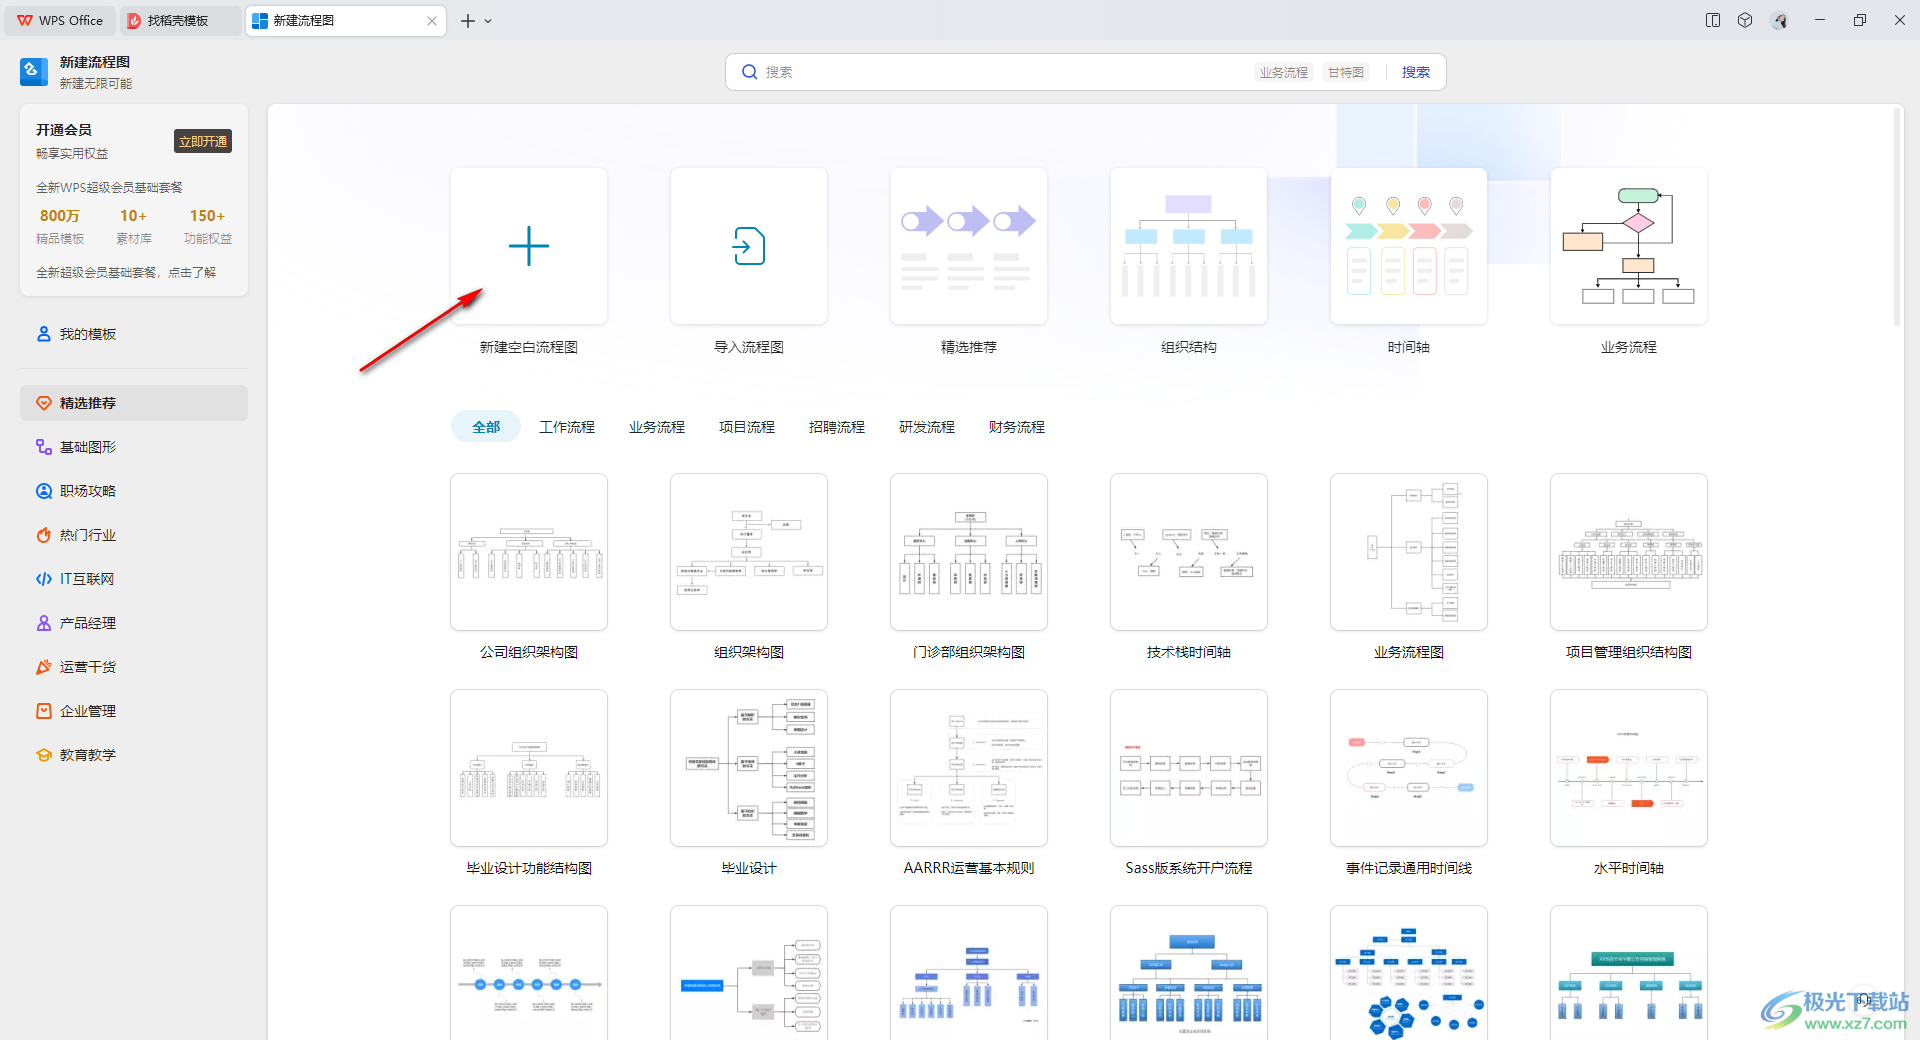The image size is (1920, 1040).
Task: Switch to the 找稻壳模板 tab
Action: [x=180, y=20]
